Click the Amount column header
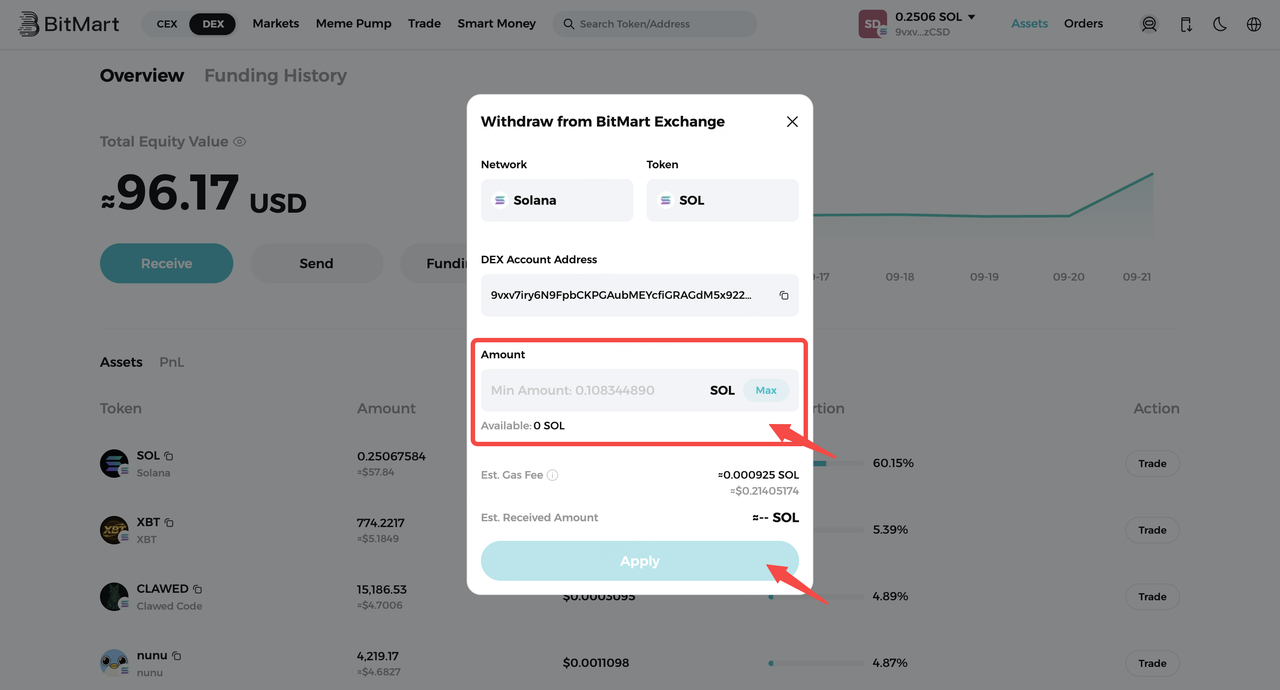 coord(386,408)
